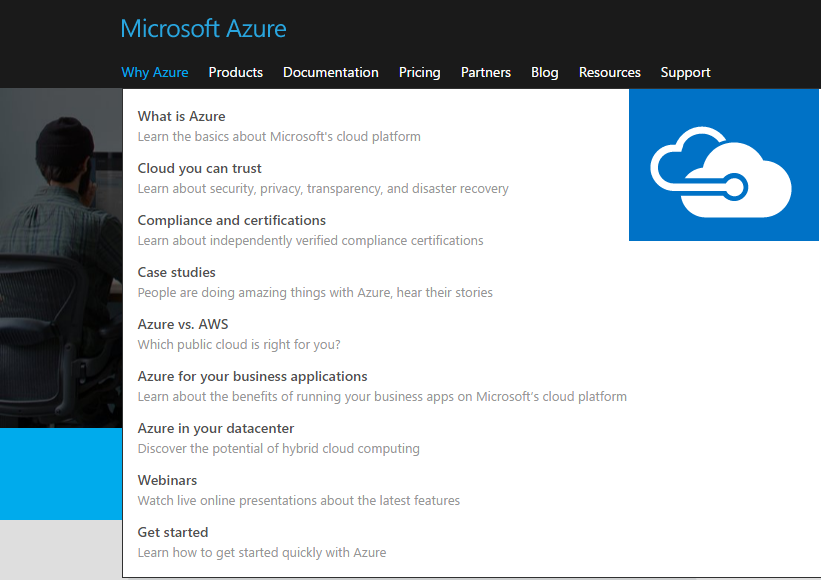Select Cloud you can trust
Viewport: 821px width, 580px height.
[199, 168]
